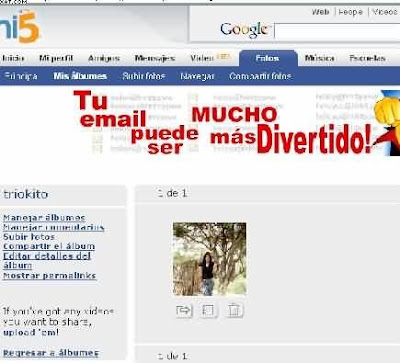This screenshot has height=363, width=400.
Task: Click the top '1 de 1' counter
Action: click(172, 193)
